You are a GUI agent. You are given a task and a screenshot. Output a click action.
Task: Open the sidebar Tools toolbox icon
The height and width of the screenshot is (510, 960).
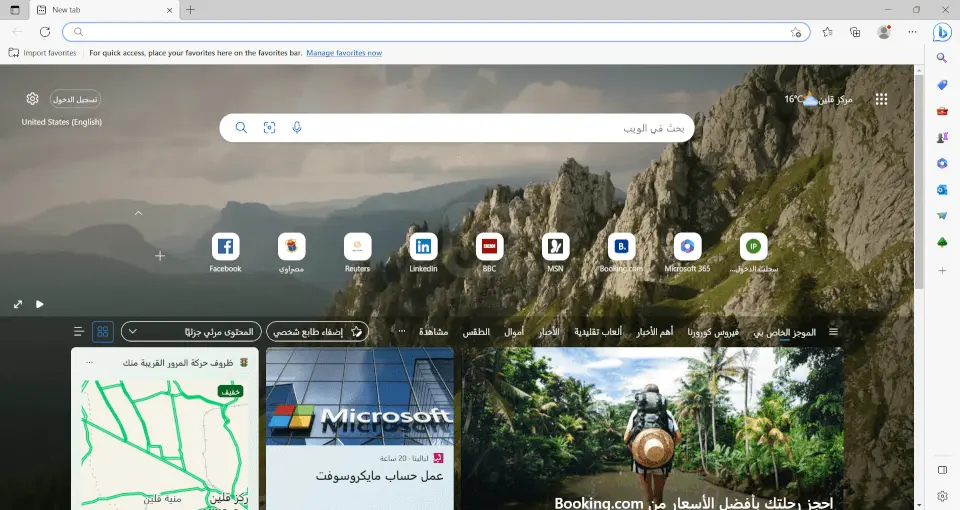point(942,111)
